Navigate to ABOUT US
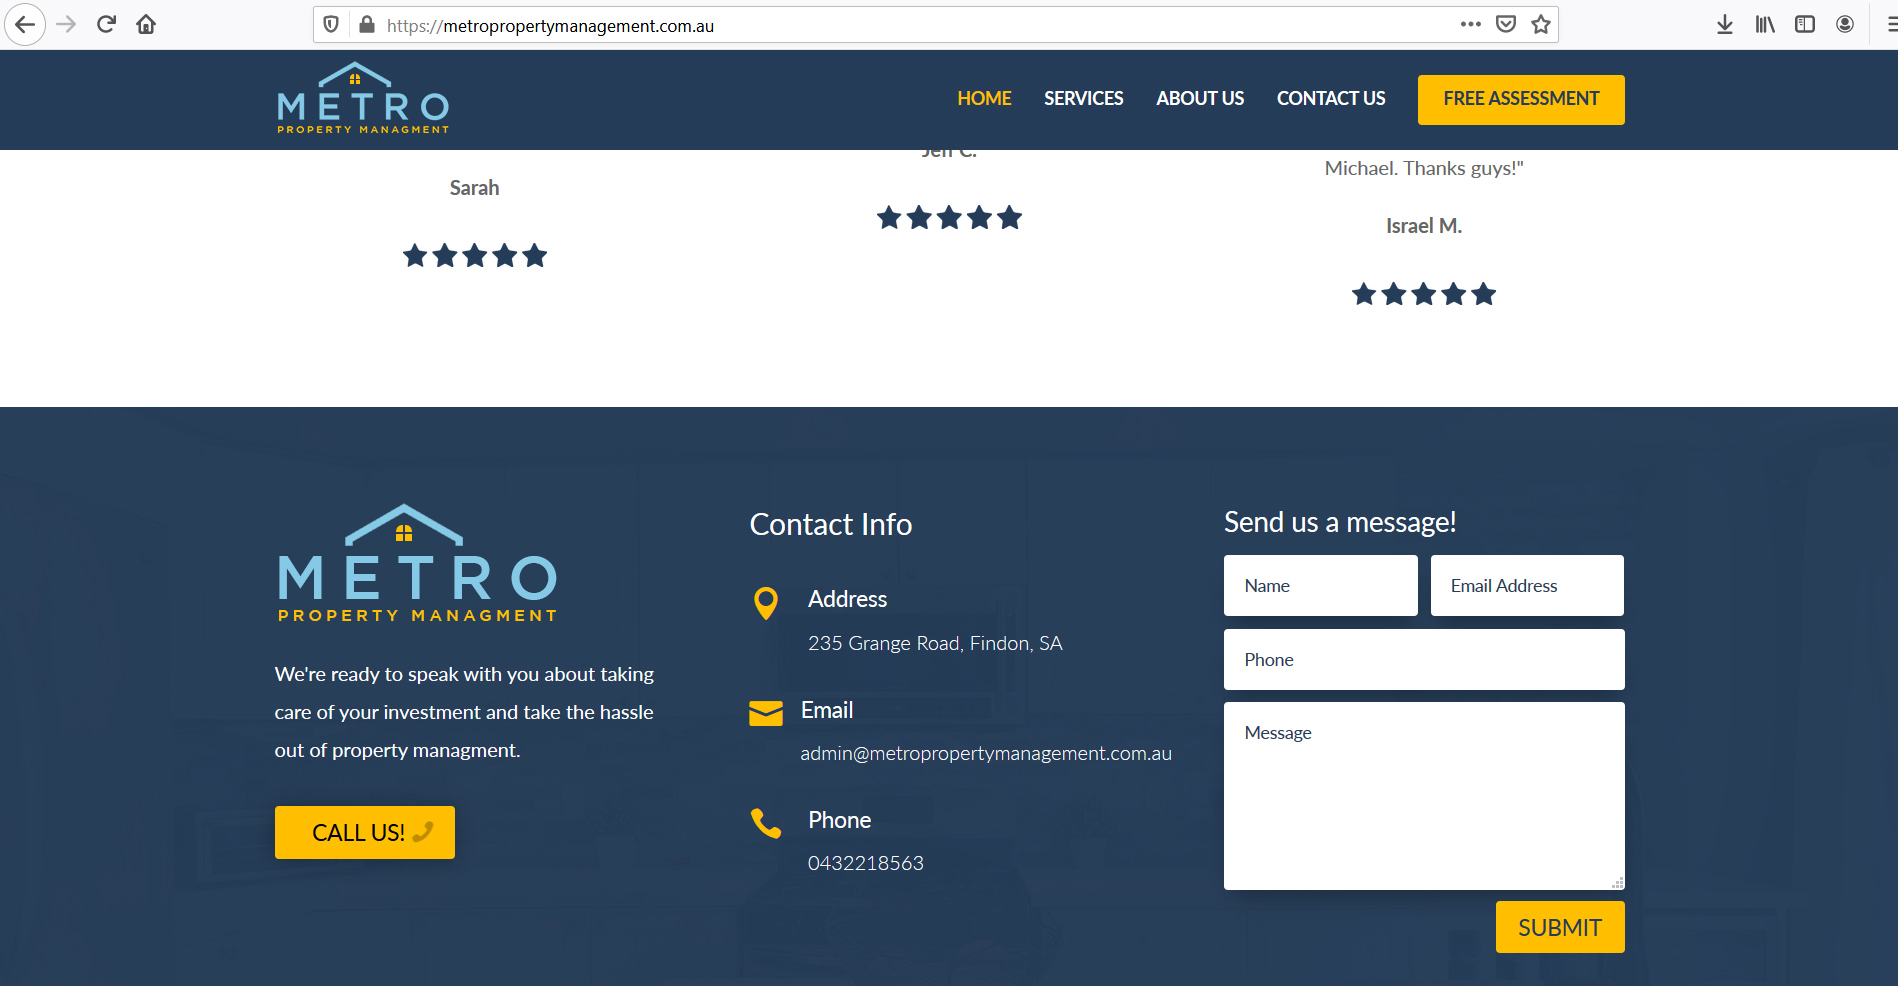1898x986 pixels. tap(1200, 99)
